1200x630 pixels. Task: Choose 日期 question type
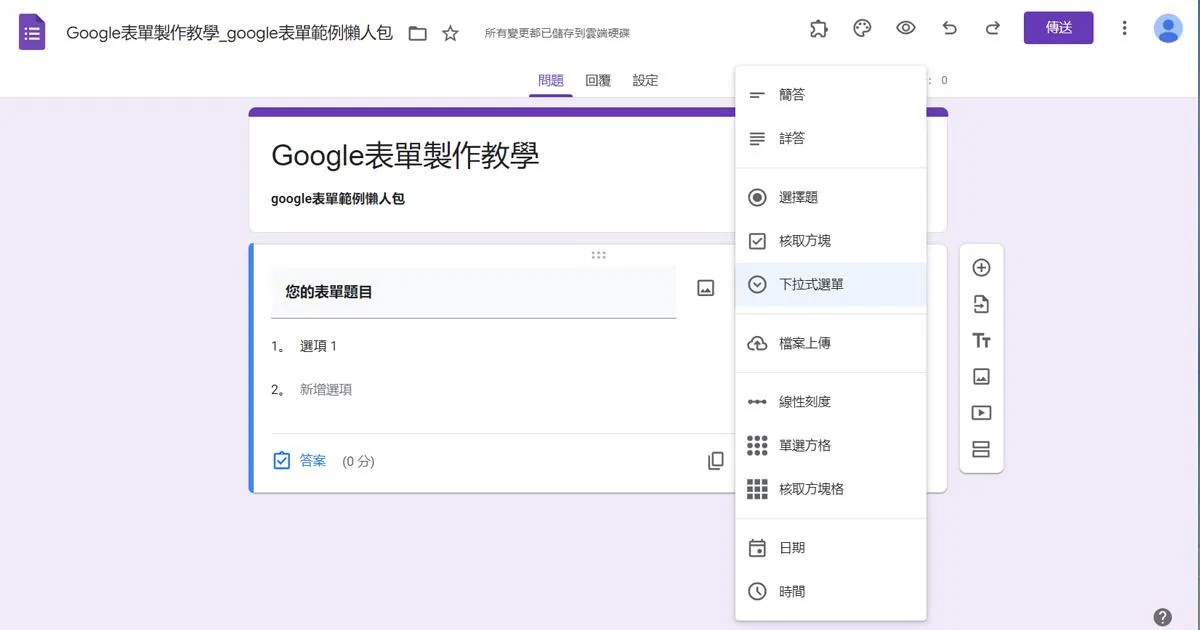pyautogui.click(x=831, y=548)
